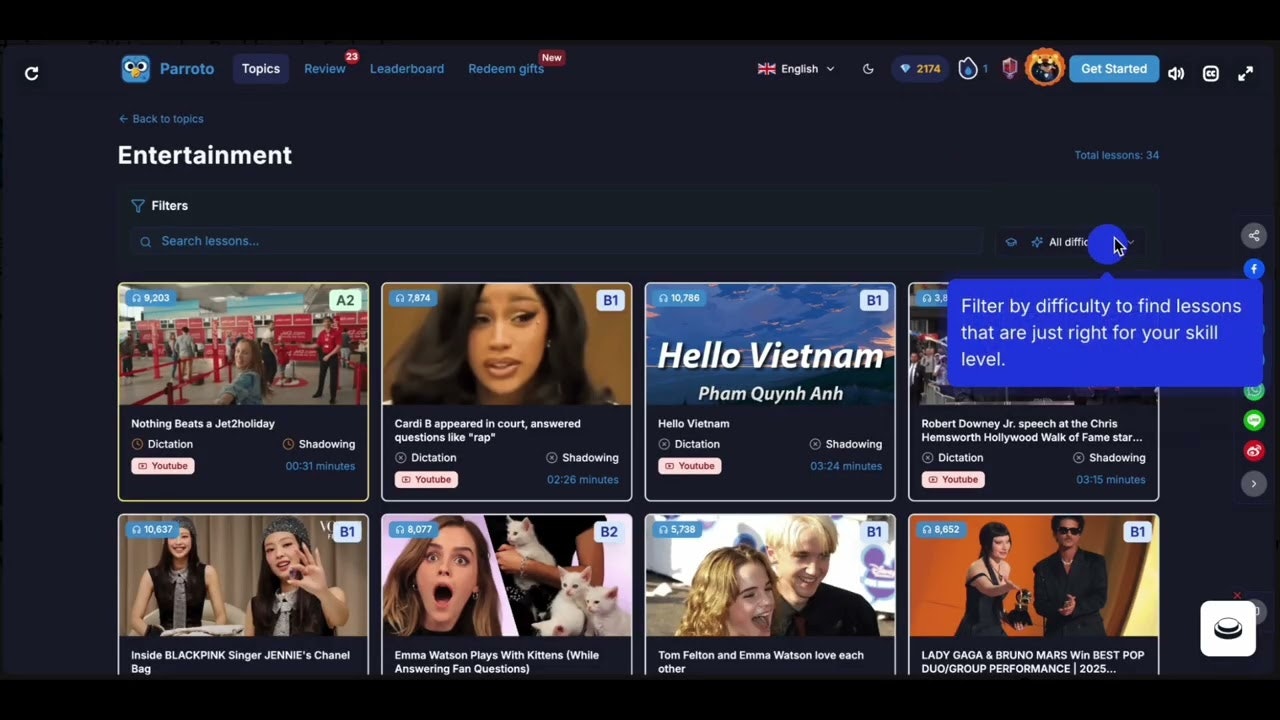This screenshot has width=1280, height=720.
Task: Toggle dark mode with the moon icon
Action: (x=868, y=69)
